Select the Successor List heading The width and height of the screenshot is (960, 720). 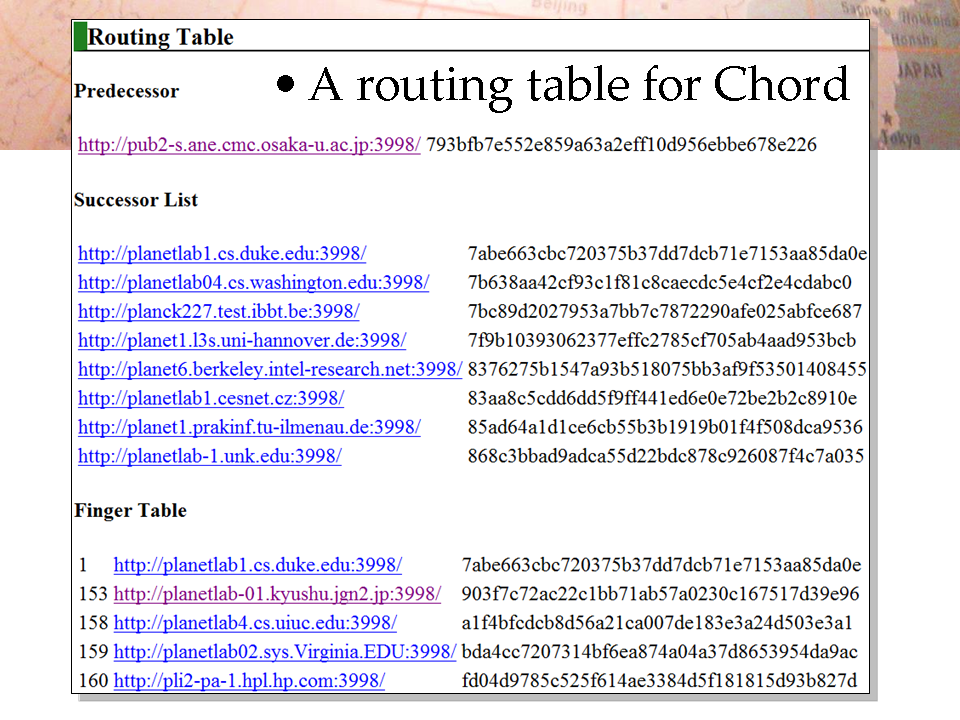pos(136,200)
